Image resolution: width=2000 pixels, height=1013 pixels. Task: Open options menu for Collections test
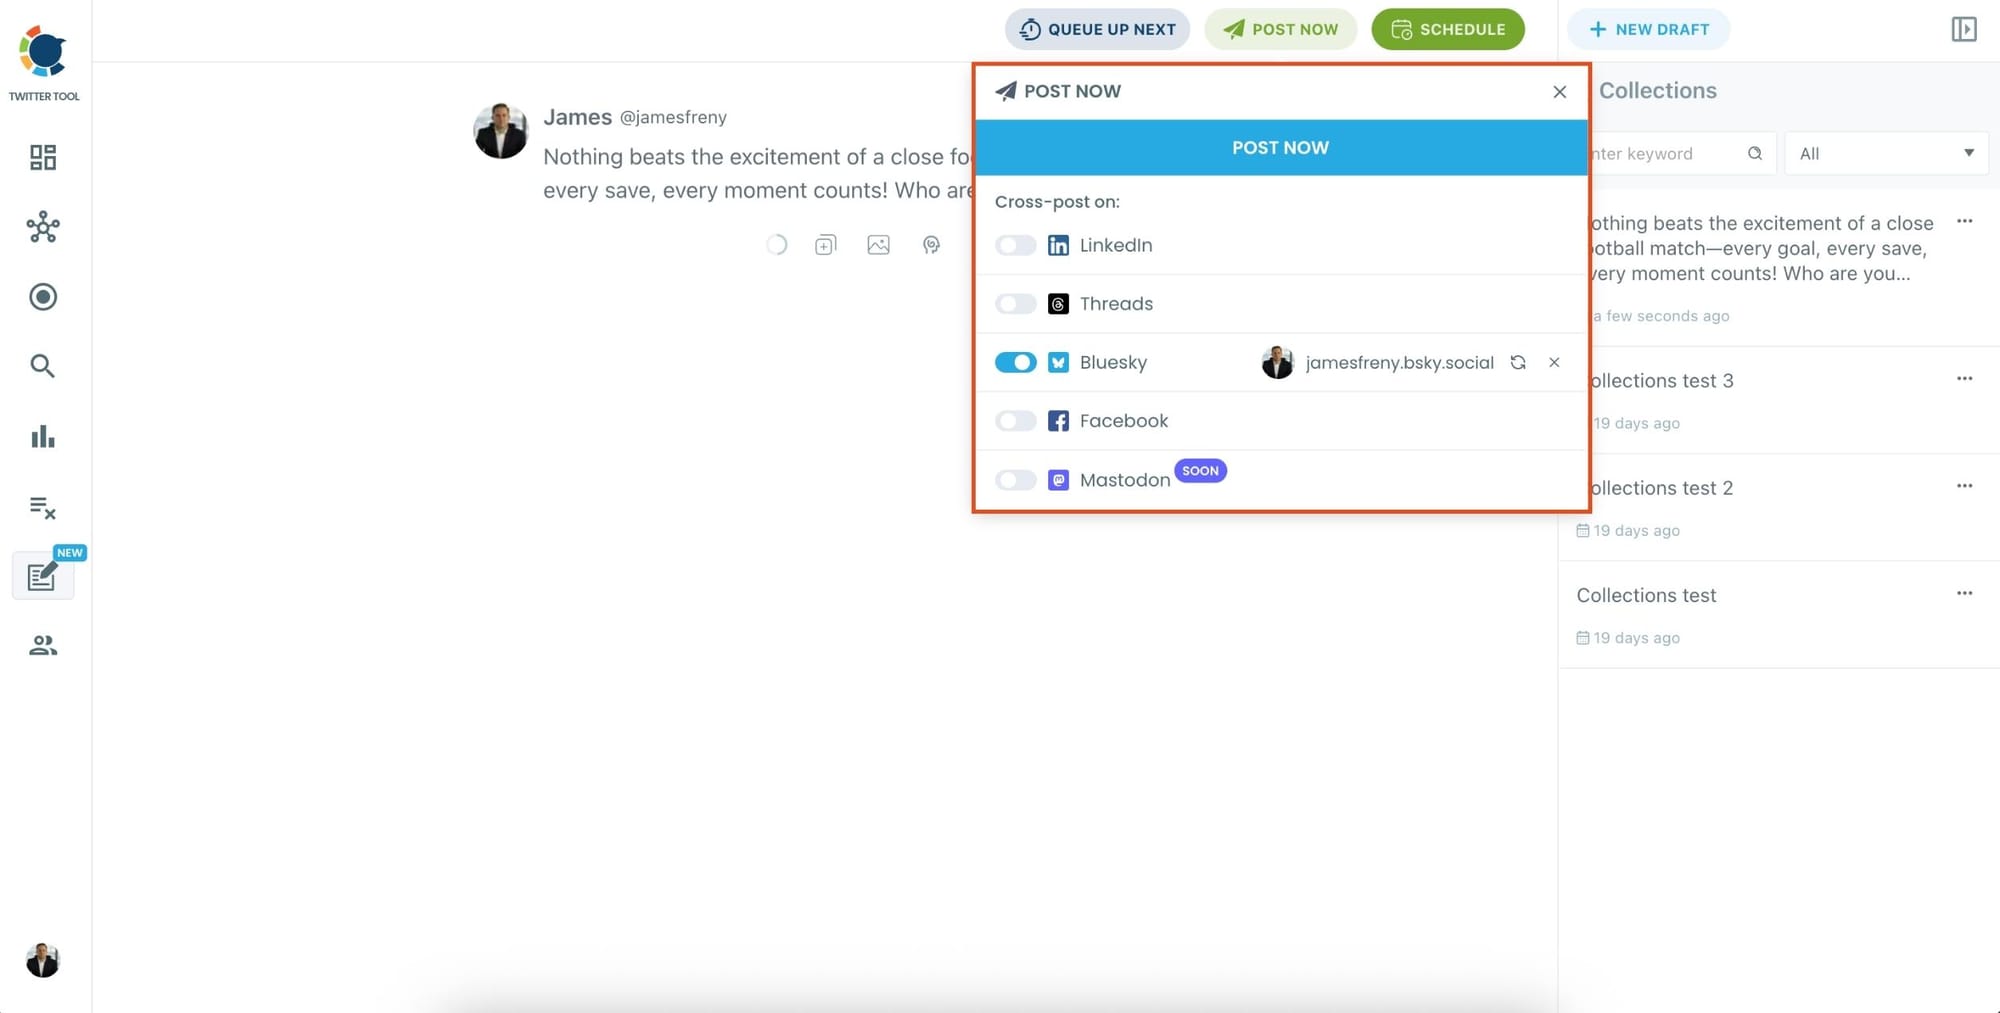click(1964, 592)
